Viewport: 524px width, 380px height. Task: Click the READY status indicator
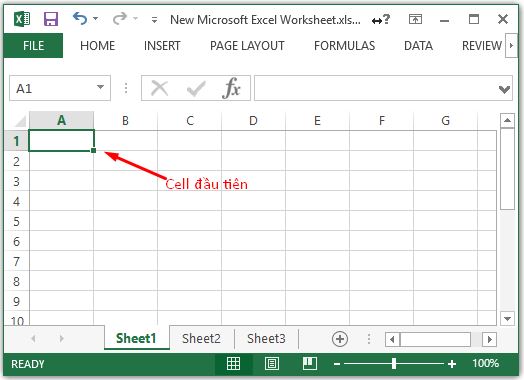pos(28,364)
